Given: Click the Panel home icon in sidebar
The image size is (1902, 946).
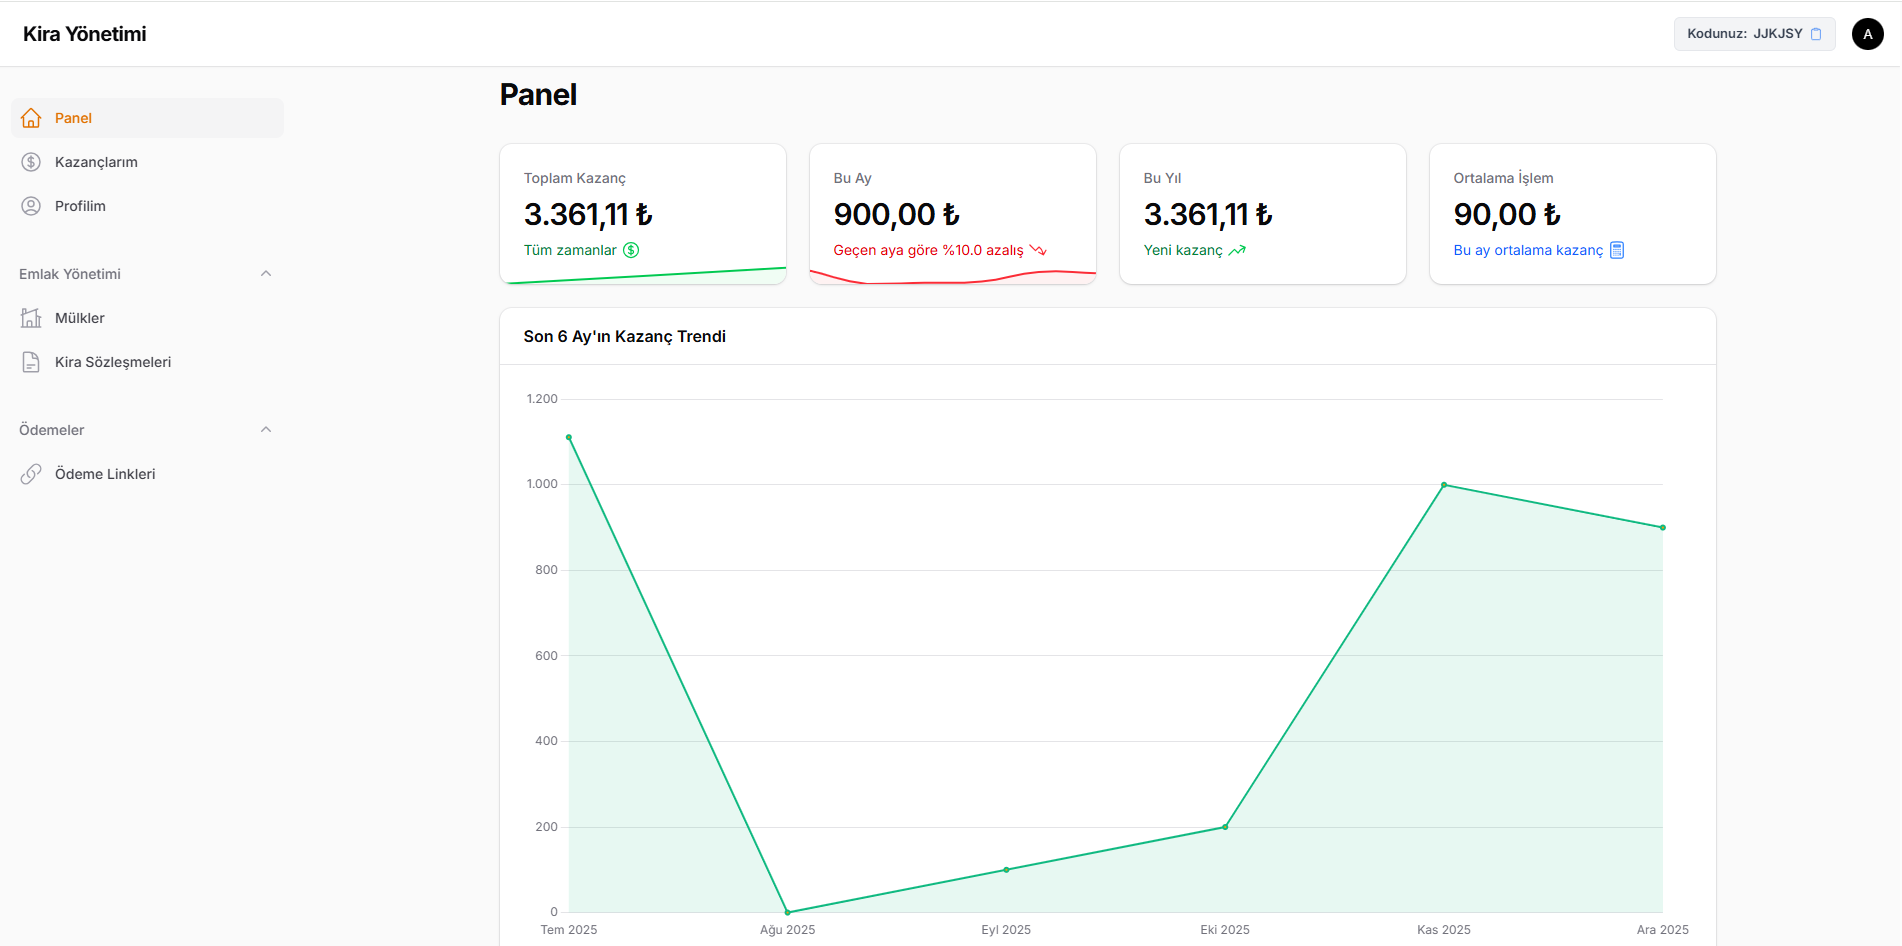Looking at the screenshot, I should tap(31, 118).
